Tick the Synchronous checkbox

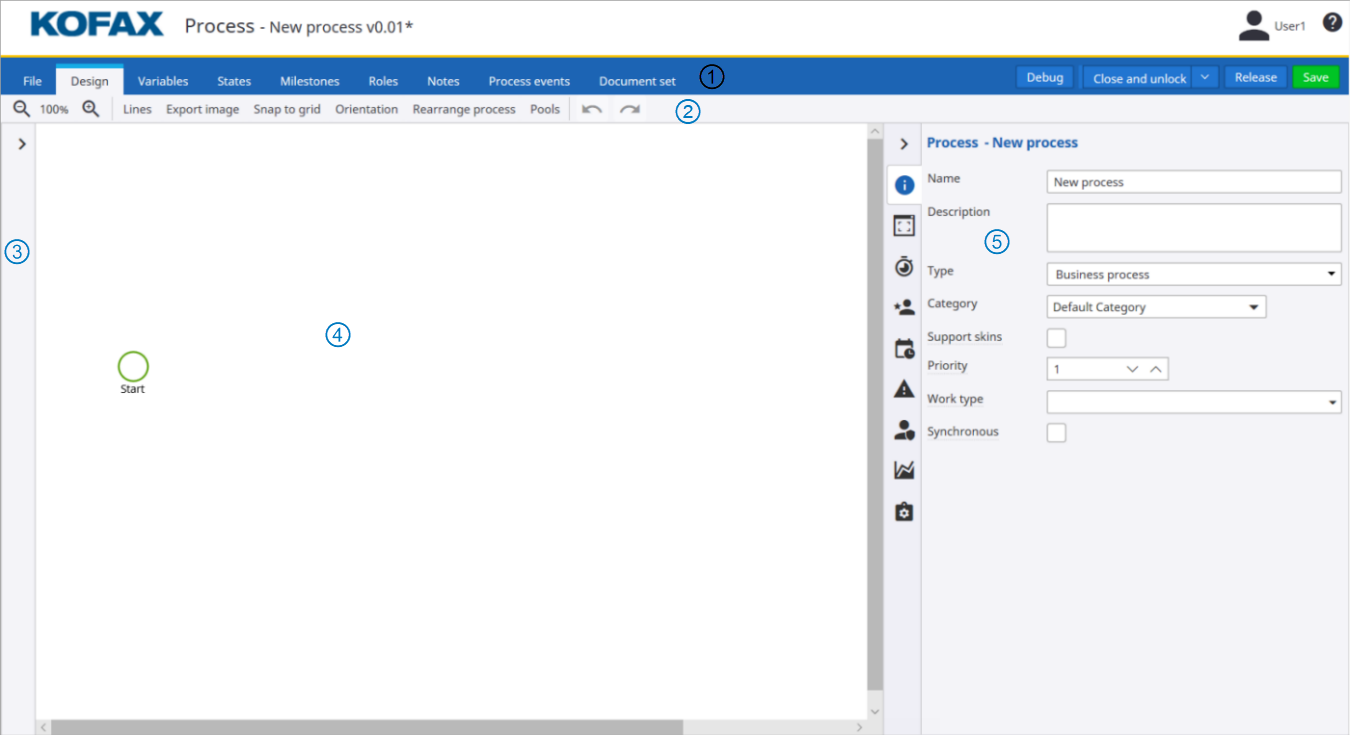point(1056,433)
